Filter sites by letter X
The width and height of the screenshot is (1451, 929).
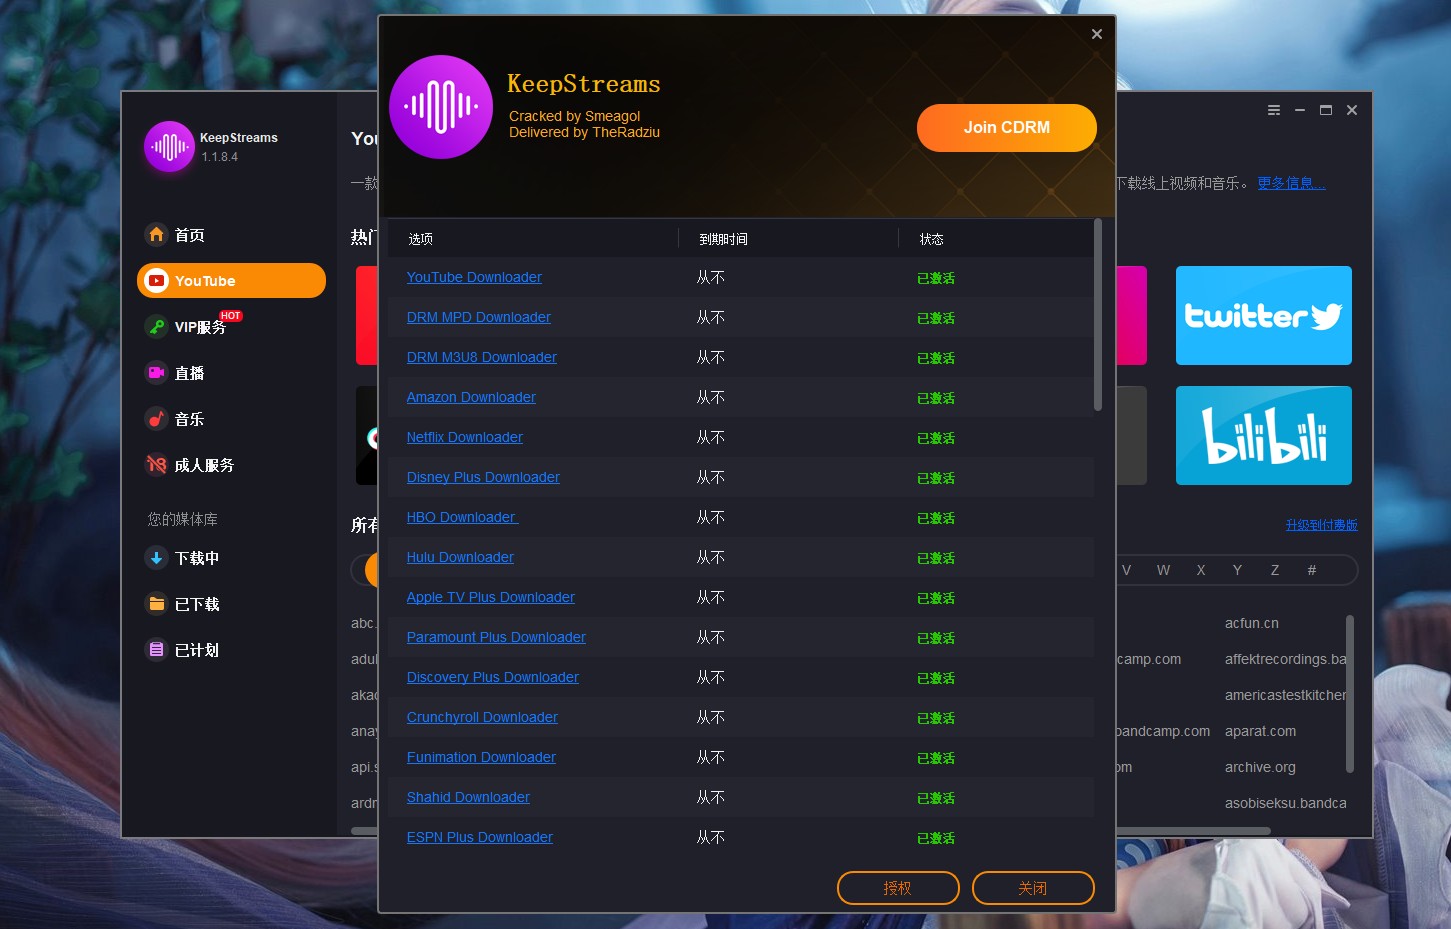1201,570
